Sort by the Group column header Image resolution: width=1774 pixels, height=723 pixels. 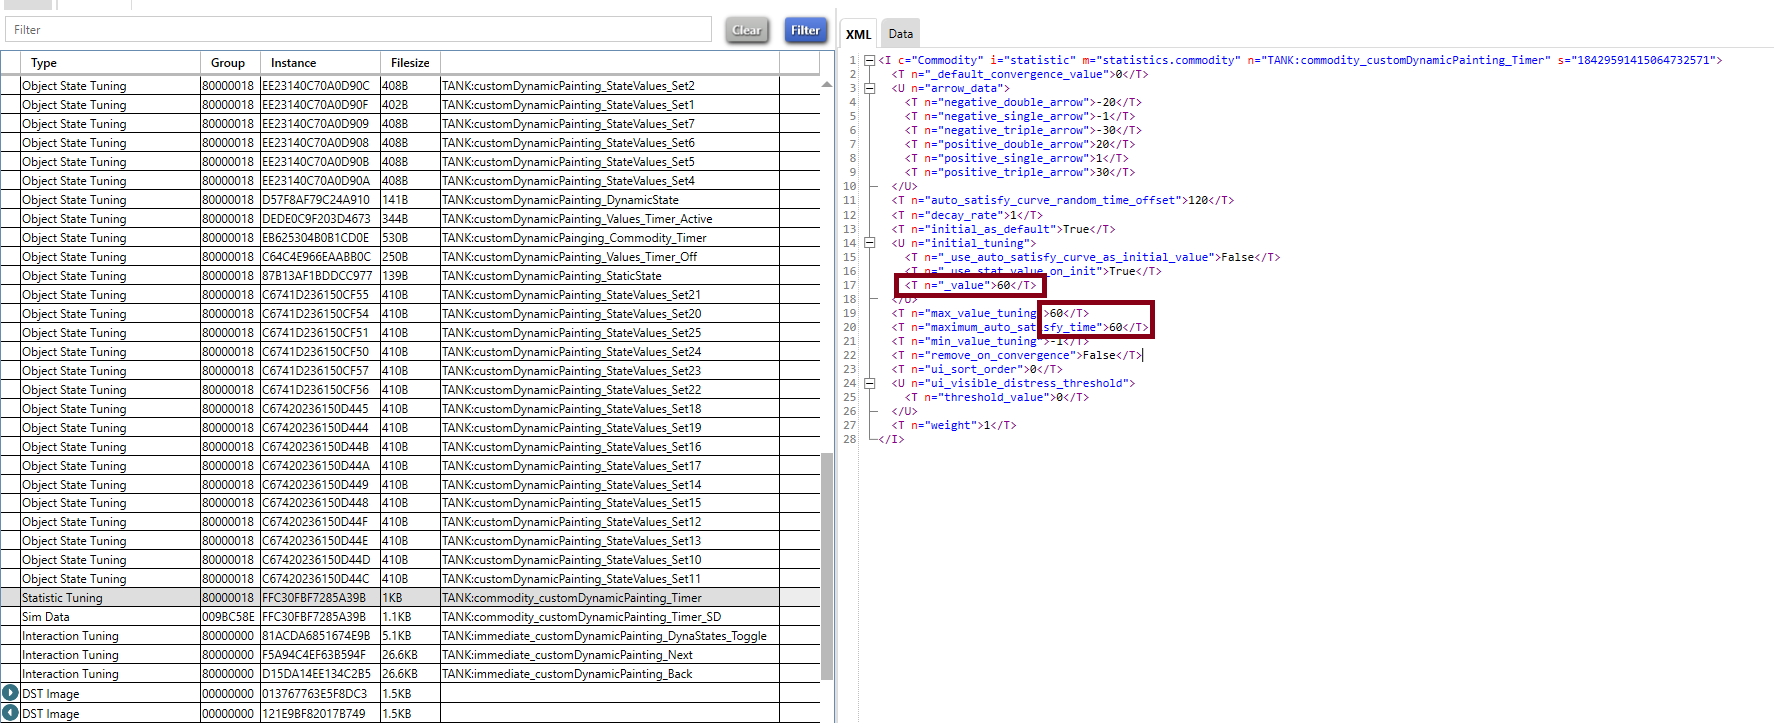pyautogui.click(x=230, y=62)
